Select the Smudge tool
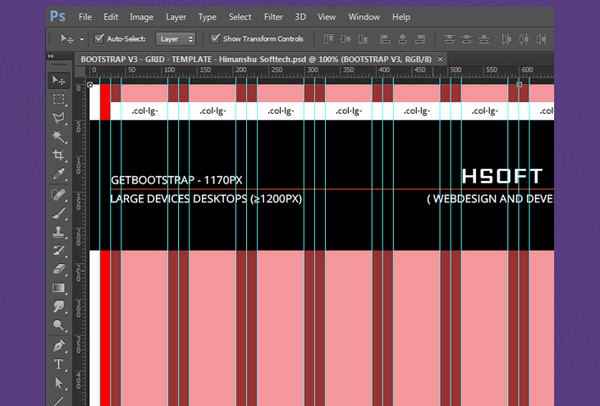 point(59,307)
